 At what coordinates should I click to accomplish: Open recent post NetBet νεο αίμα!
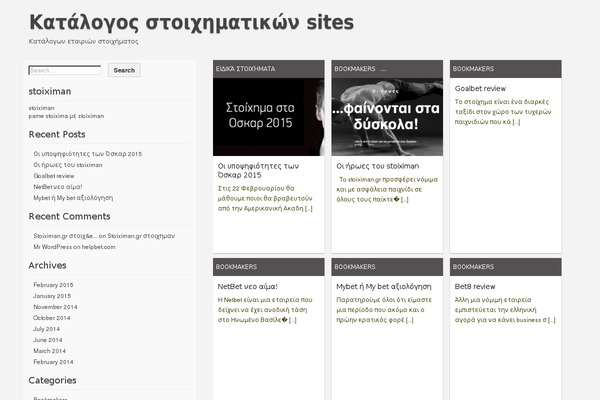[x=57, y=187]
